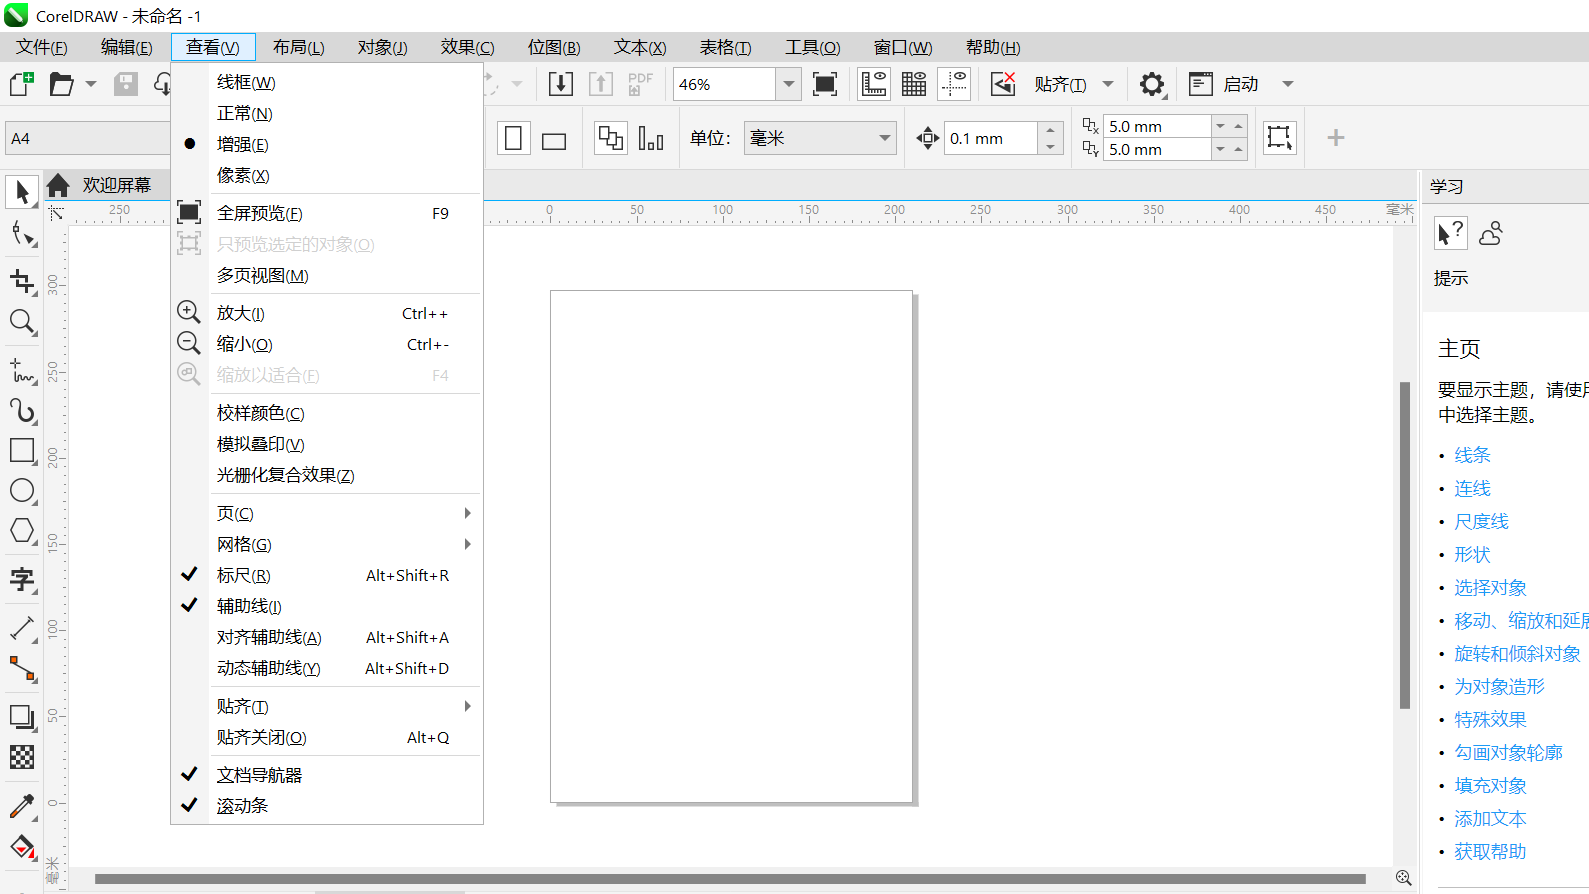The width and height of the screenshot is (1589, 894).
Task: Select the Parallel Dimension line tool
Action: coord(22,628)
